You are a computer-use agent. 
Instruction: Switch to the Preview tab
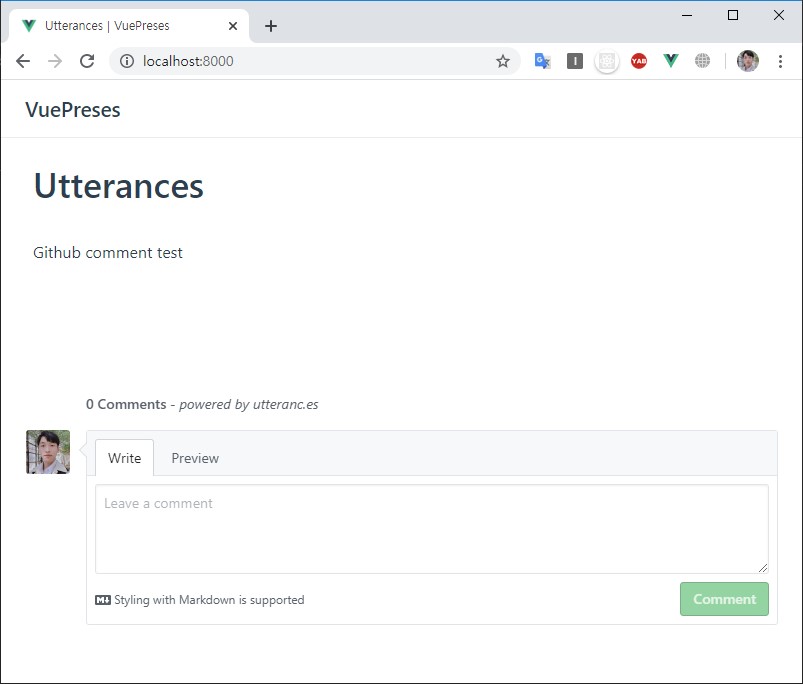pyautogui.click(x=195, y=458)
